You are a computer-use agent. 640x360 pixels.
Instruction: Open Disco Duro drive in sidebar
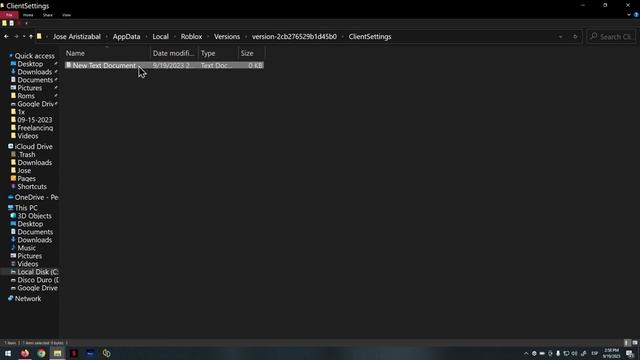(38, 280)
